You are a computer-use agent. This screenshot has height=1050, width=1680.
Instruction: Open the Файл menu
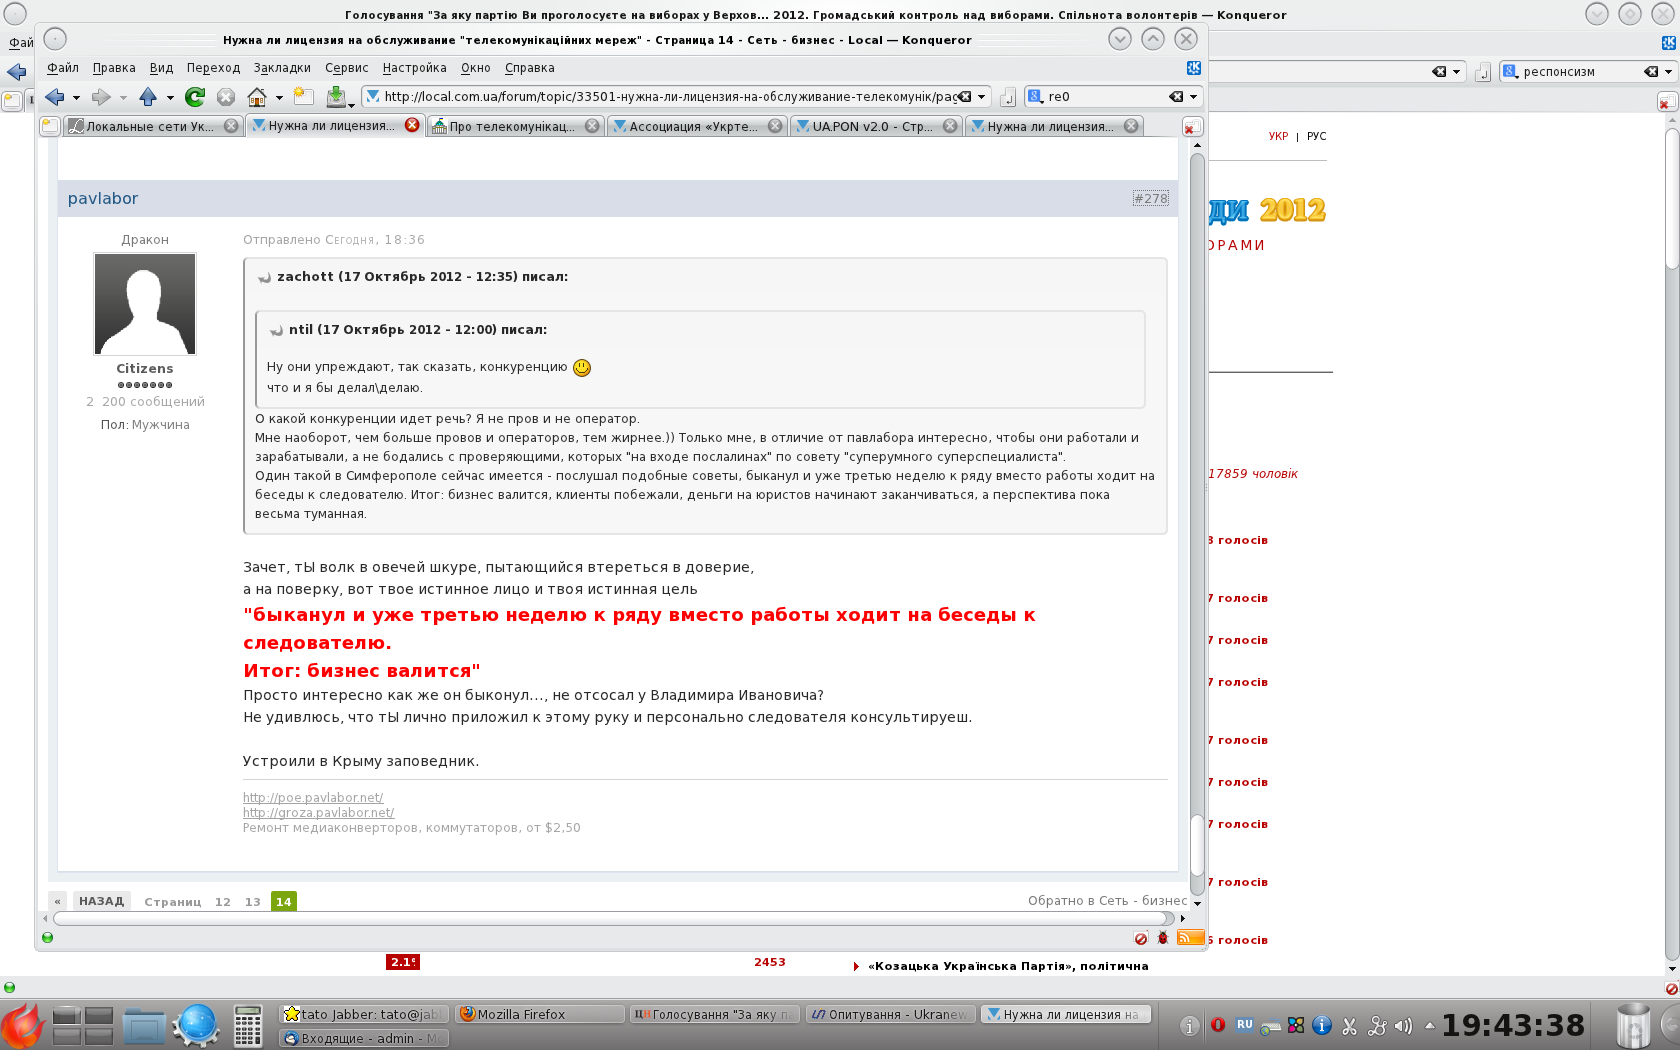point(63,68)
